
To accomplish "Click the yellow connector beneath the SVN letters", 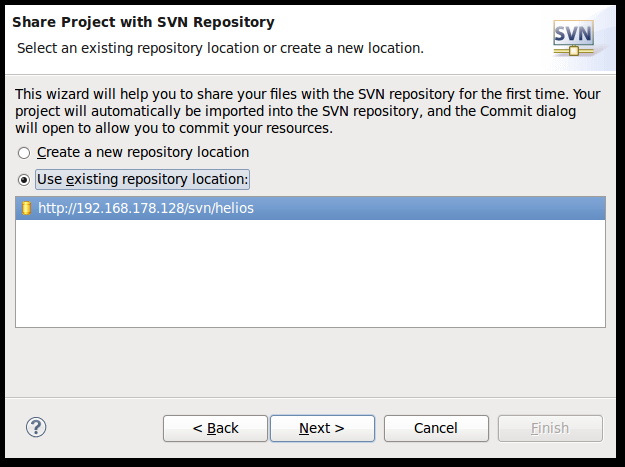I will (x=574, y=51).
